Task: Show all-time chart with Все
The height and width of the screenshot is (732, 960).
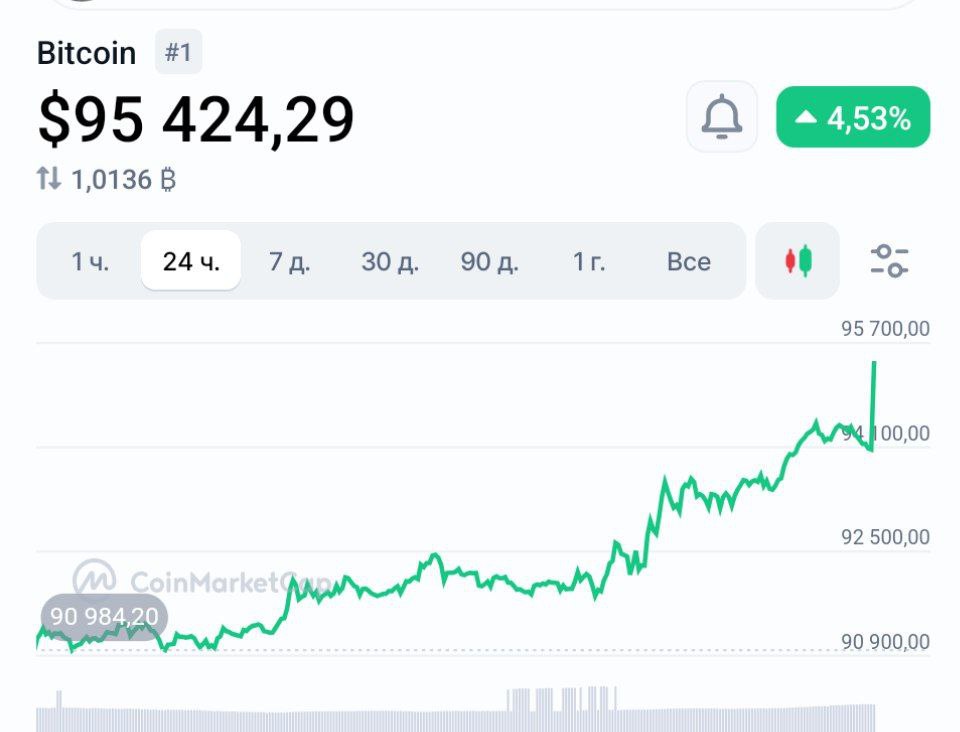Action: tap(689, 262)
